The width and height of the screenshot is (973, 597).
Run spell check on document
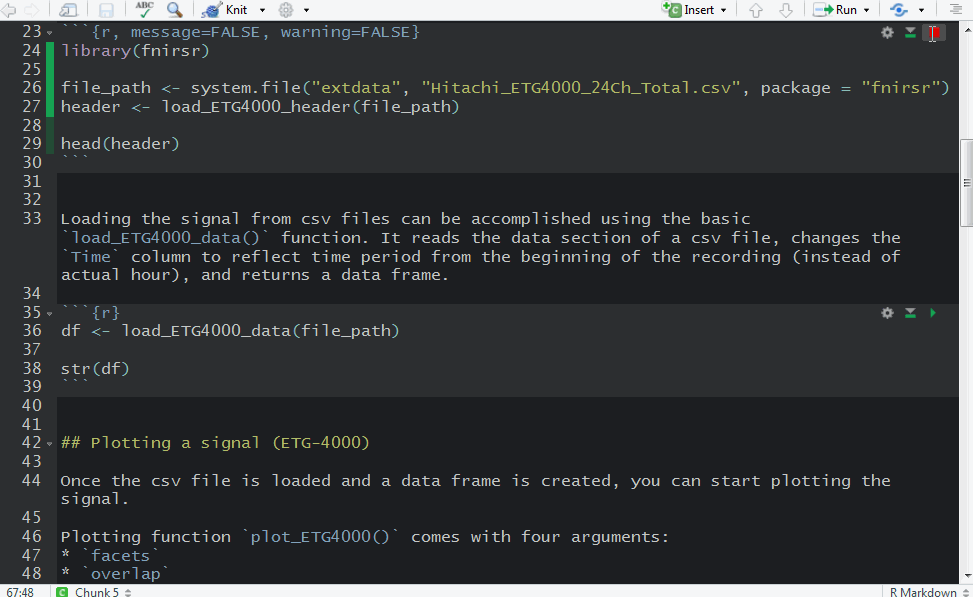tap(144, 9)
